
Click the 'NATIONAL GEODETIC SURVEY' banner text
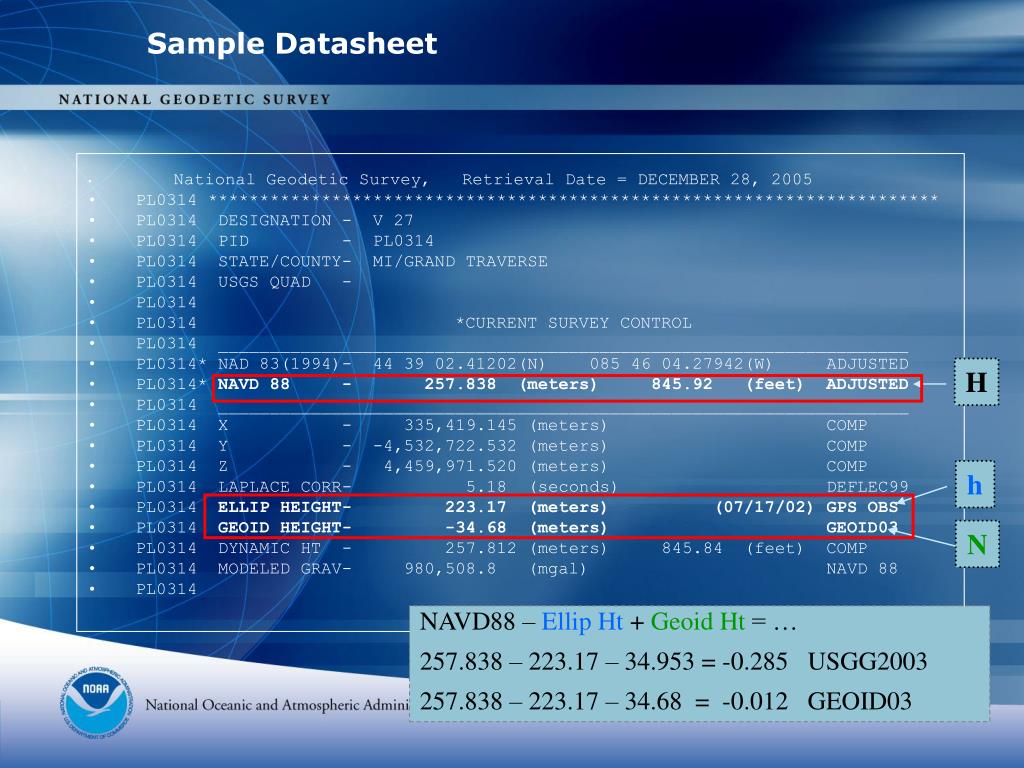(195, 99)
